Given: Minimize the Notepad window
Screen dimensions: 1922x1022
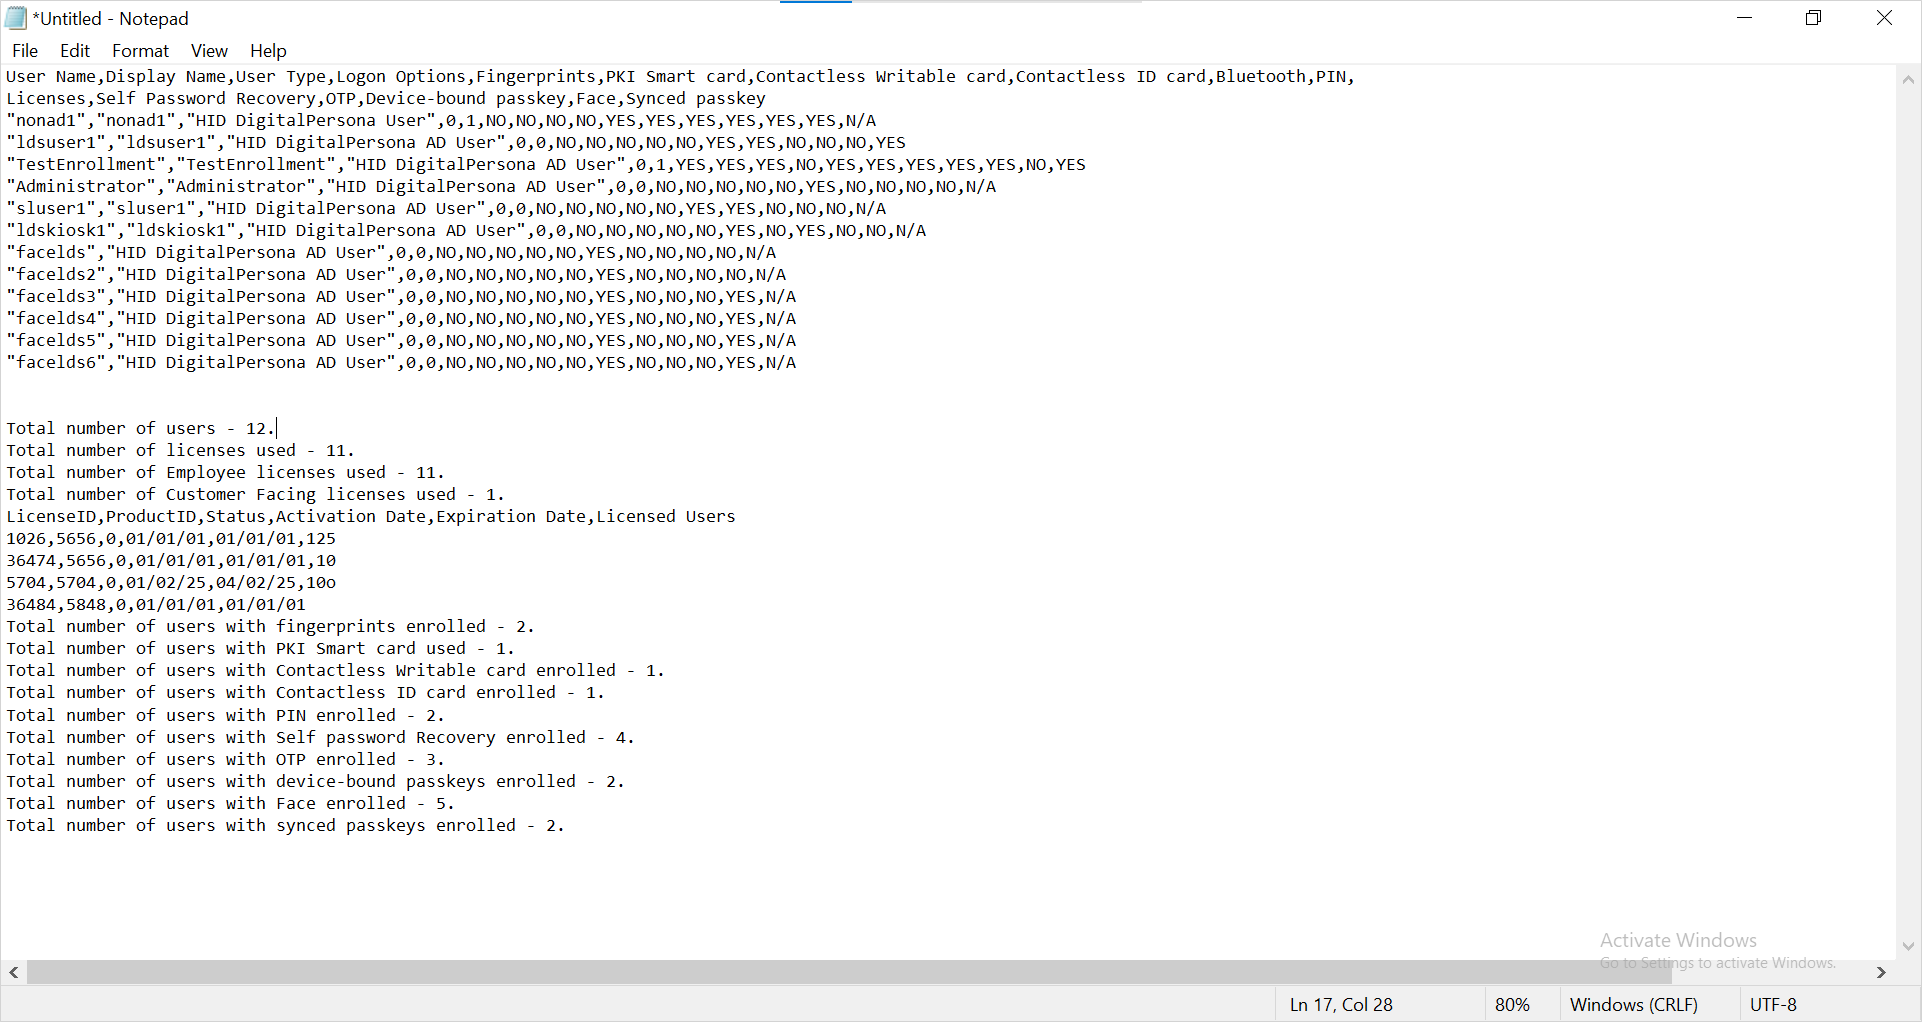Looking at the screenshot, I should 1745,18.
